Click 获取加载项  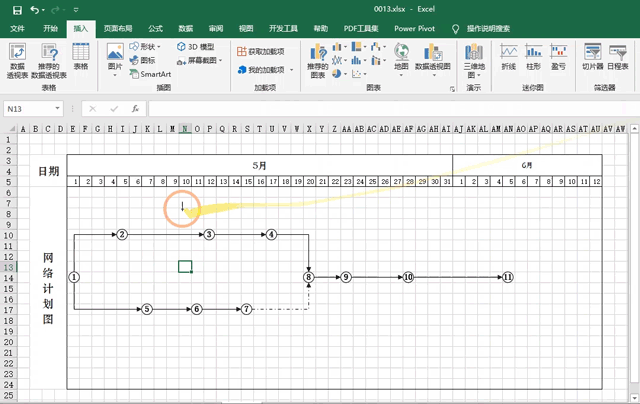[260, 51]
